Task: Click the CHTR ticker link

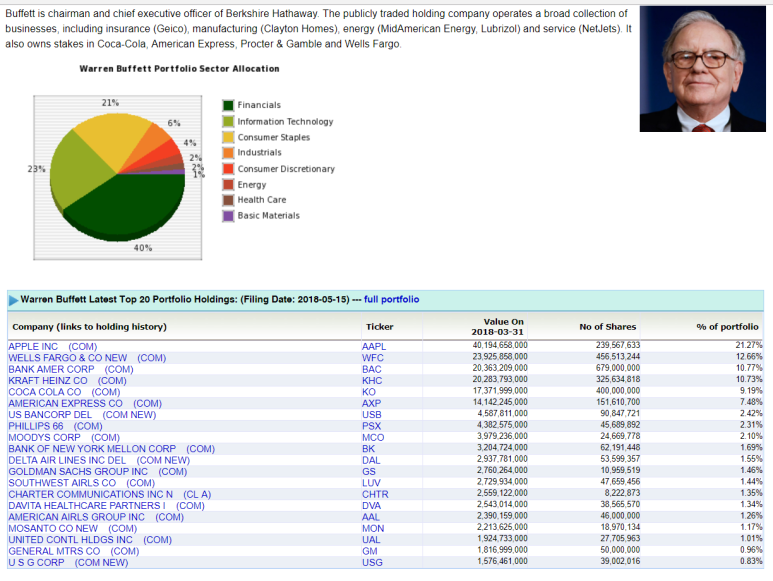Action: coord(375,494)
